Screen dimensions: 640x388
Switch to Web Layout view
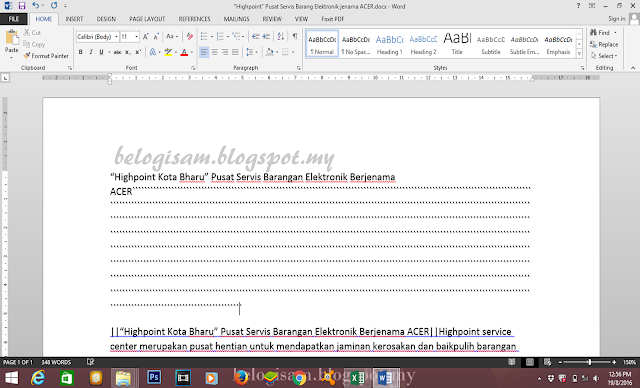tap(547, 362)
